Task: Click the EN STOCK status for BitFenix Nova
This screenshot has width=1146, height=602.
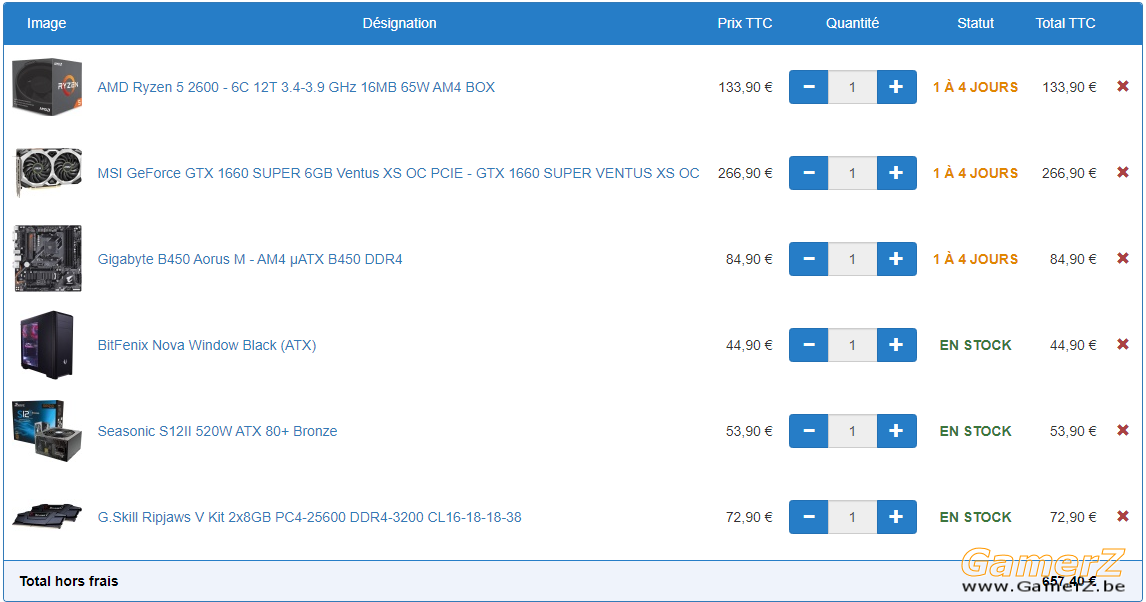Action: pos(976,345)
